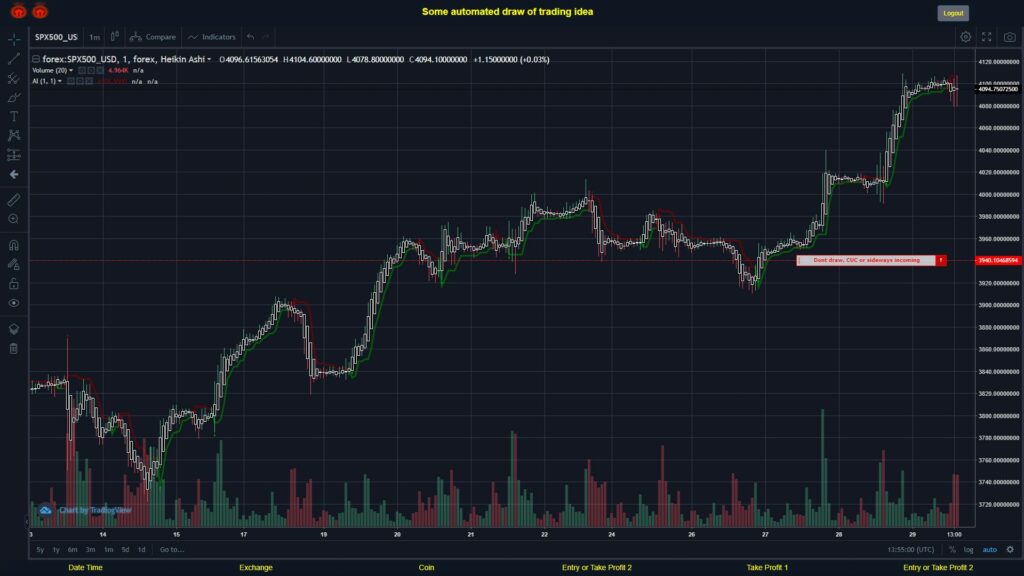Click the red 3940 price label on axis
The height and width of the screenshot is (576, 1024).
998,261
